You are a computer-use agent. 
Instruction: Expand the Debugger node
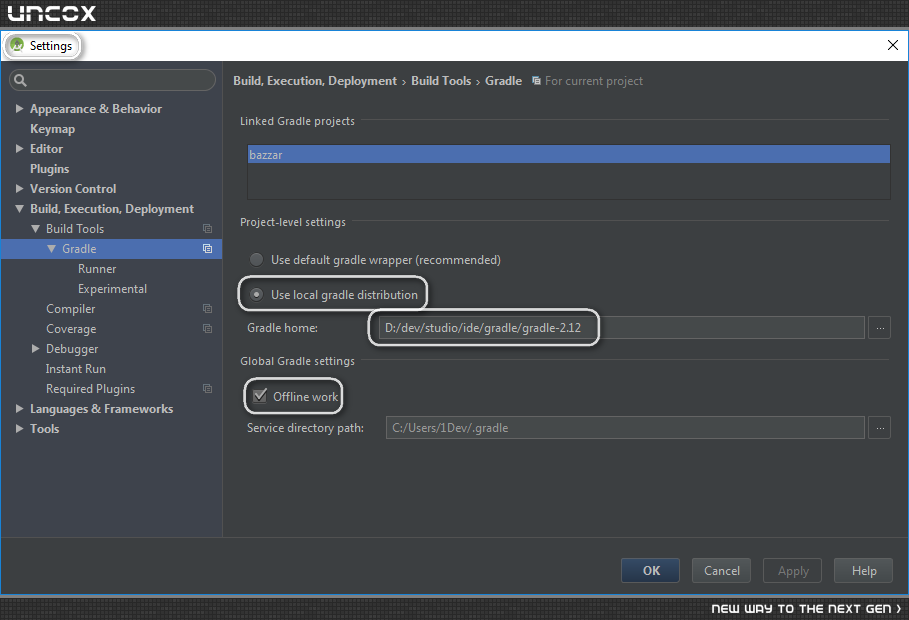(x=35, y=349)
